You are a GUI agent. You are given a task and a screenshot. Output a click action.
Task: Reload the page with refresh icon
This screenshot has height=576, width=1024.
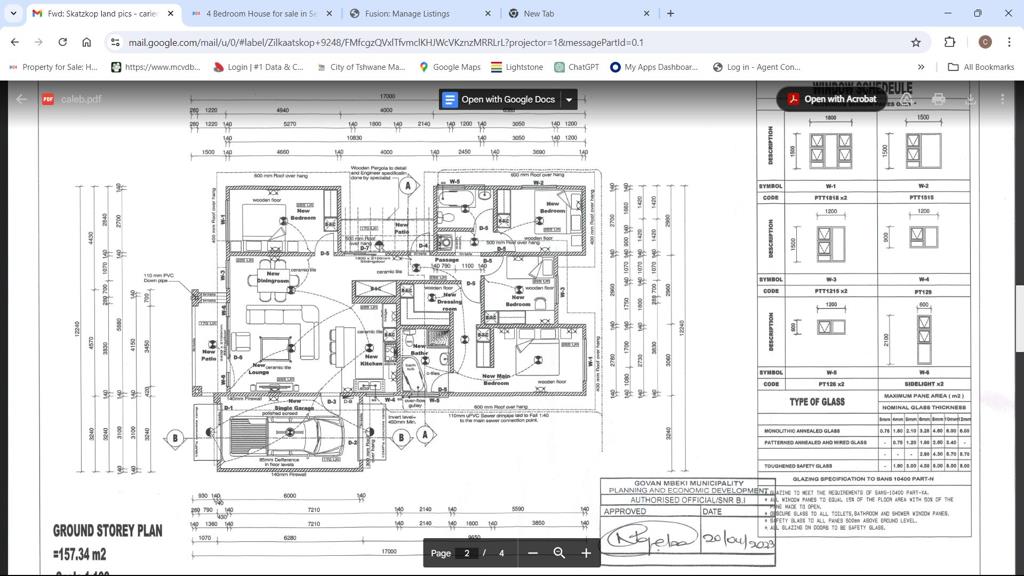(x=62, y=42)
